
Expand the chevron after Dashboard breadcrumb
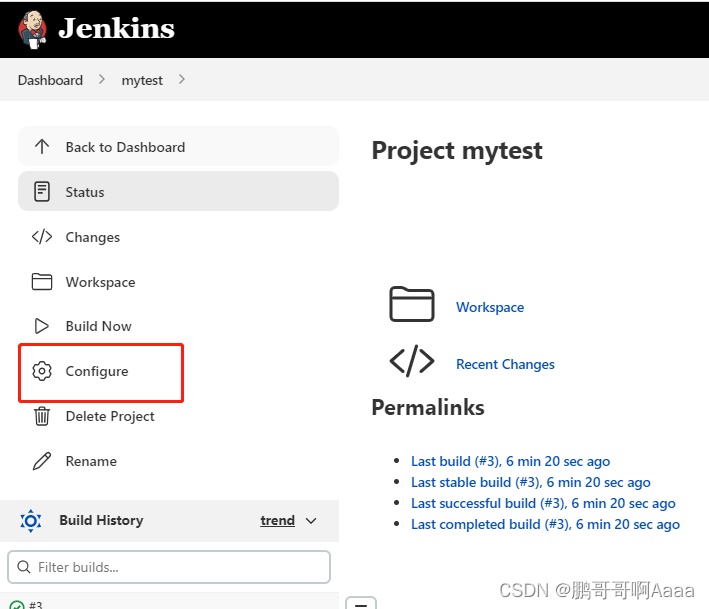click(102, 80)
